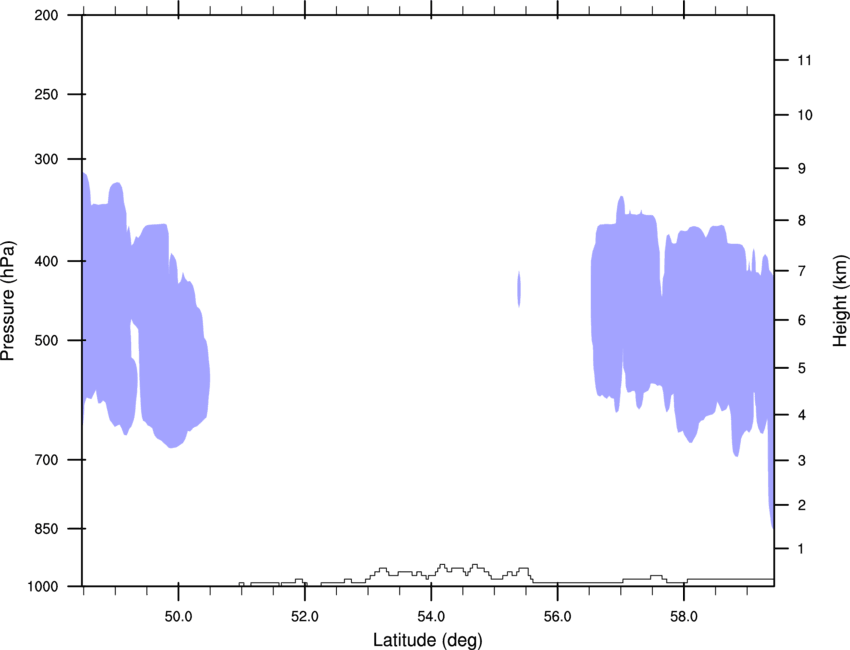Click the 7 km height label
This screenshot has height=650, width=850.
click(802, 271)
